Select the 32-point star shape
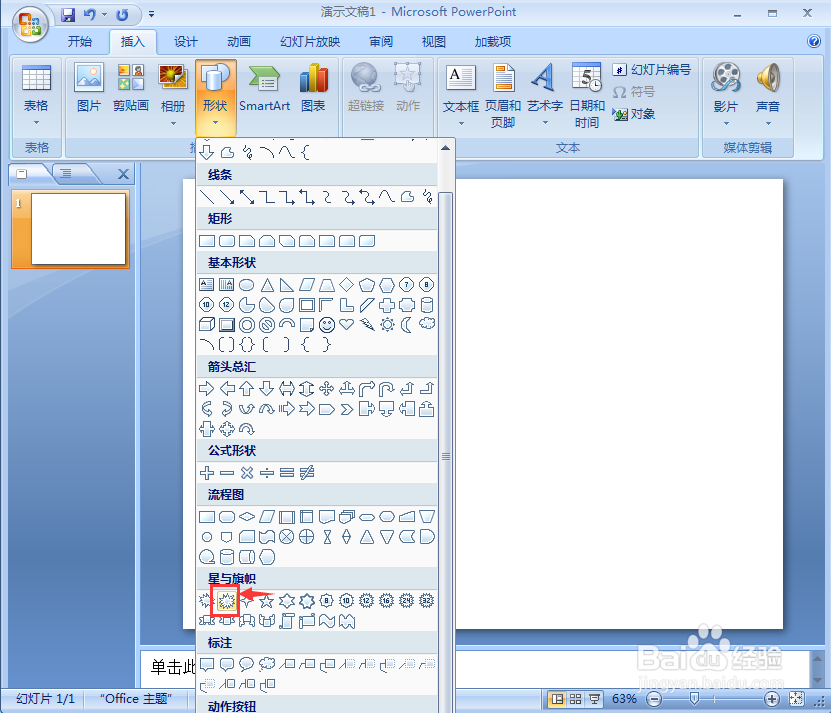The height and width of the screenshot is (713, 831). [427, 601]
